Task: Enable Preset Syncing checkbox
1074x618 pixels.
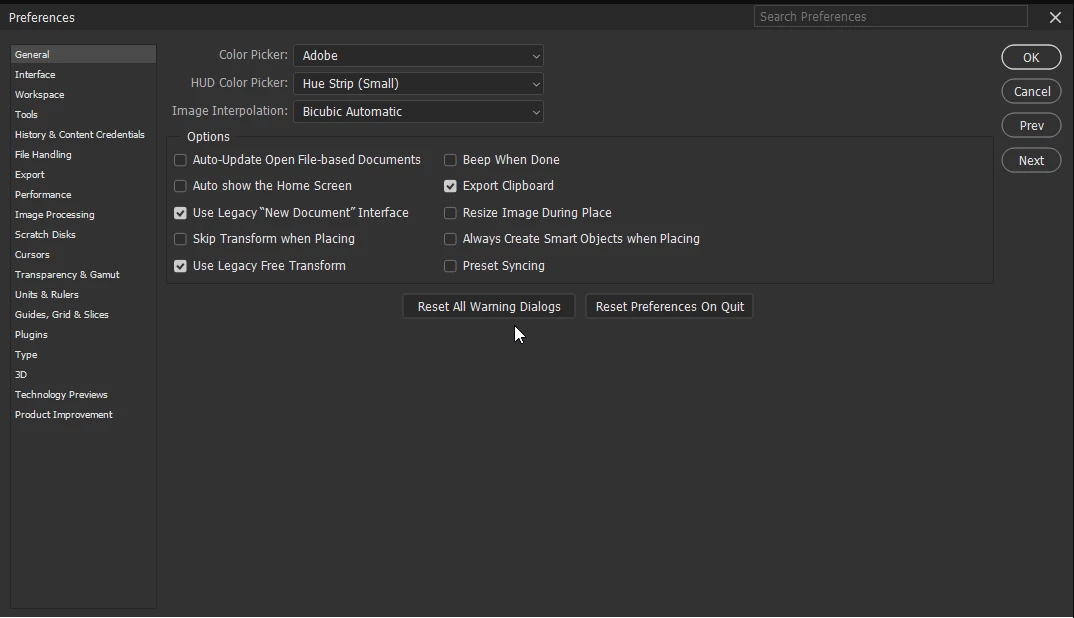Action: (x=450, y=266)
